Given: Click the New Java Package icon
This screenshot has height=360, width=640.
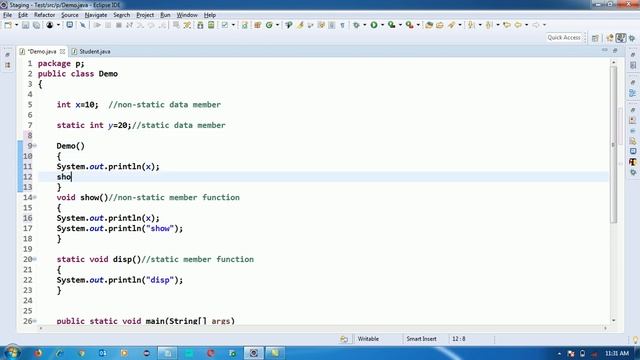Looking at the screenshot, I should [x=258, y=25].
